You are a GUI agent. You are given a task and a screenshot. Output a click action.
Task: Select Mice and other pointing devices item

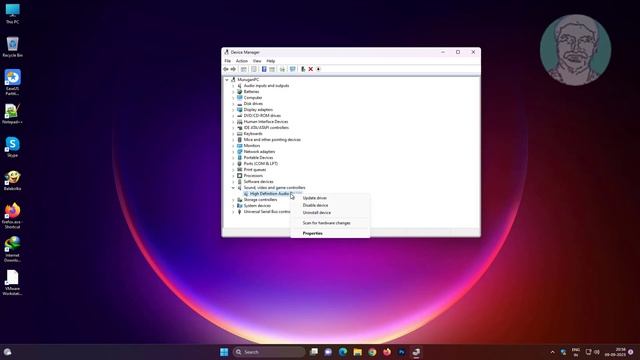point(272,140)
